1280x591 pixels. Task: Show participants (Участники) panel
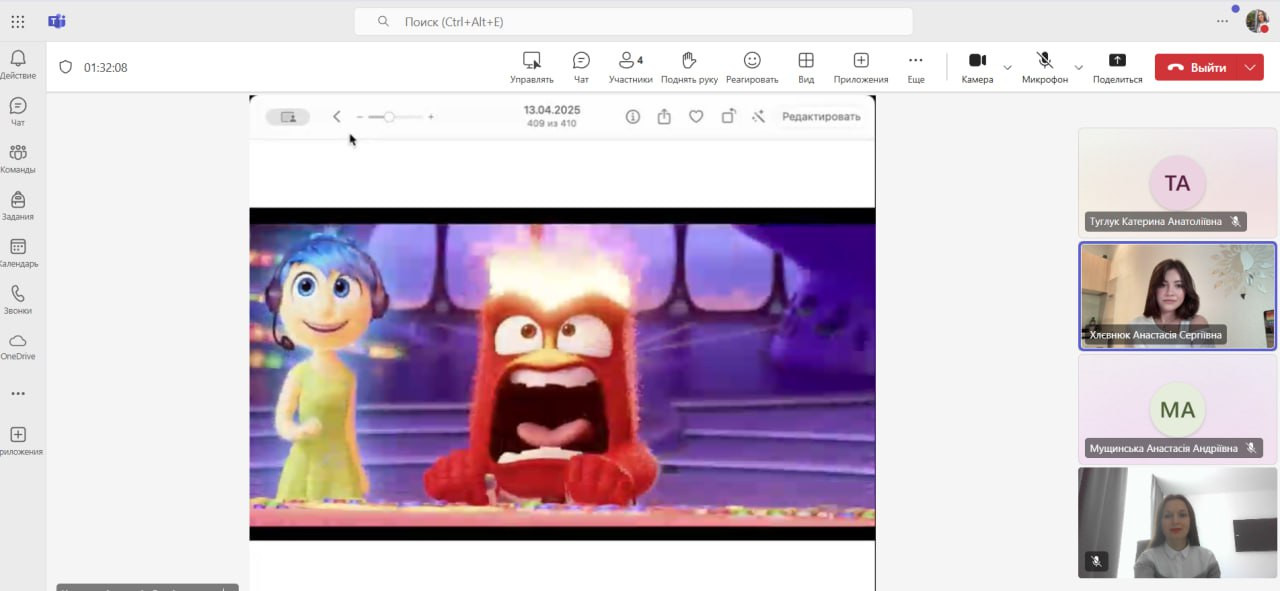coord(631,67)
